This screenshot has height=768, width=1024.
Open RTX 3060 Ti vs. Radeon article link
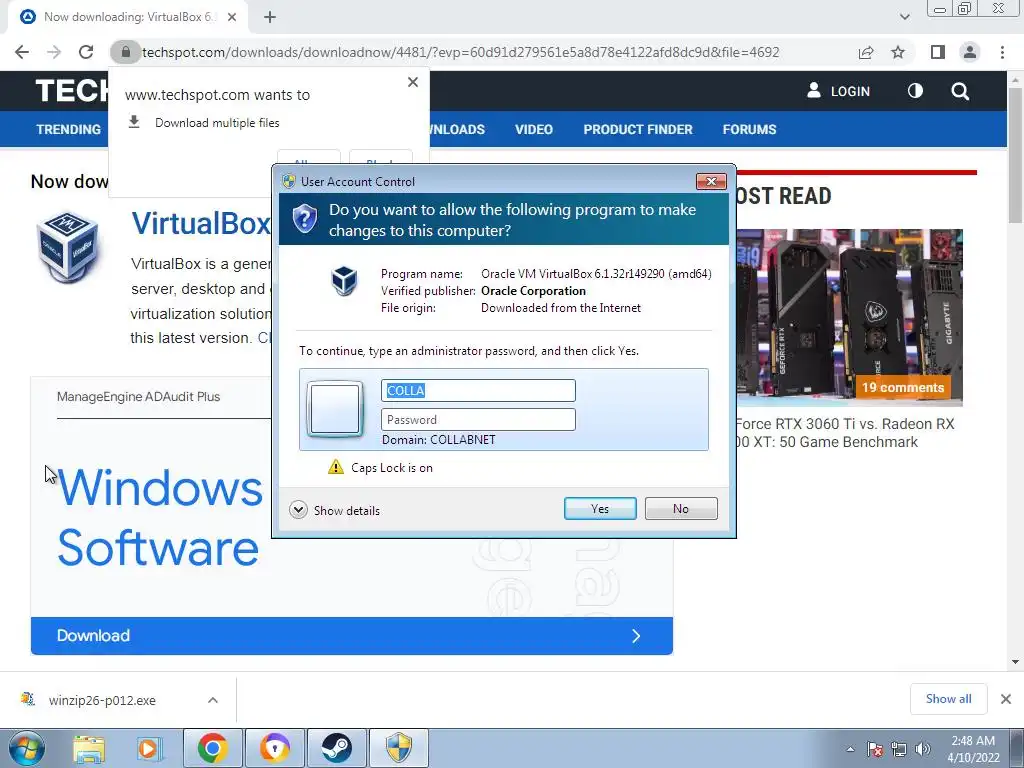click(x=845, y=433)
